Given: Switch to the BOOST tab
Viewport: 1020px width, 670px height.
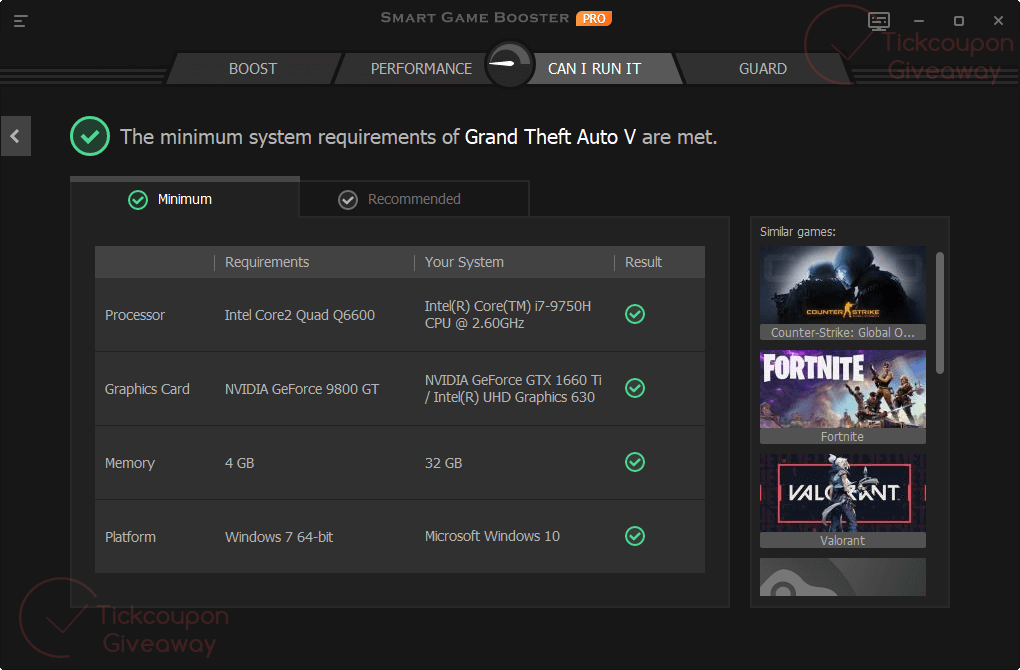Looking at the screenshot, I should (x=253, y=68).
